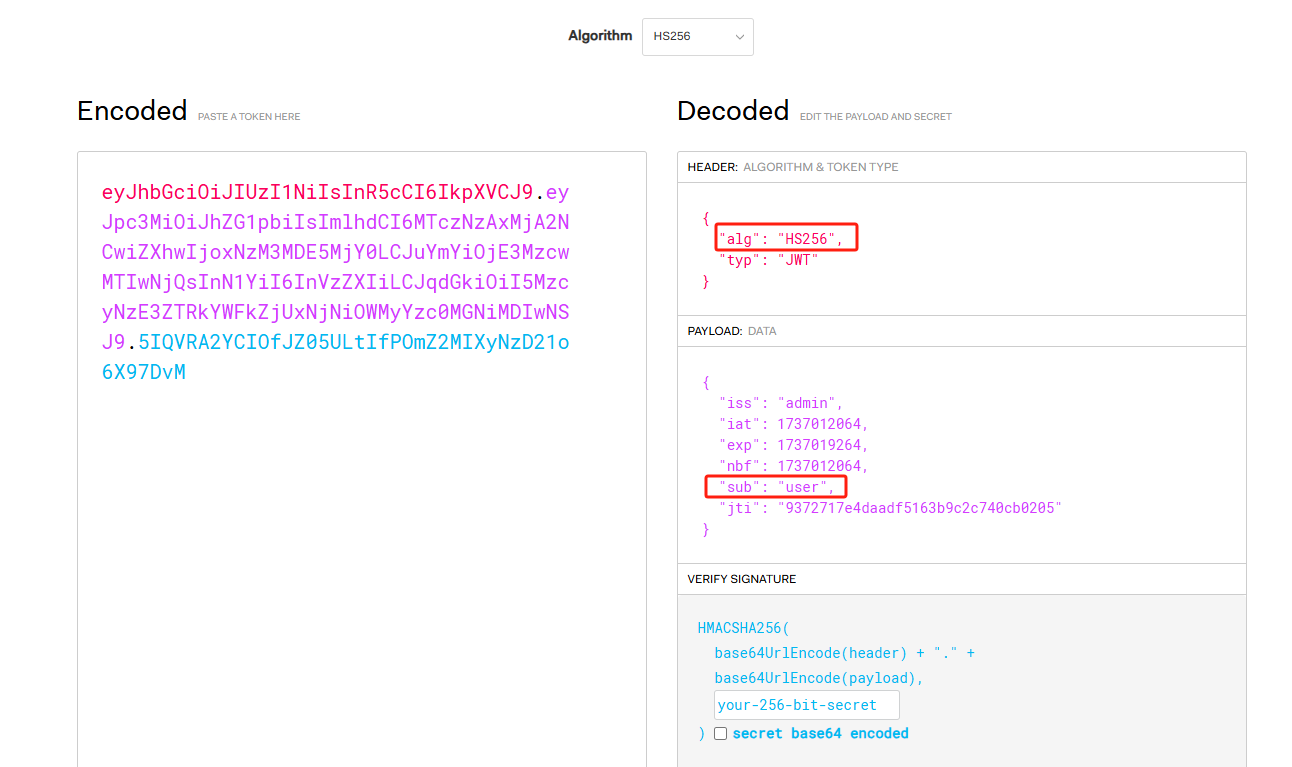Click the PASTE A TOKEN HERE hint

coord(249,117)
